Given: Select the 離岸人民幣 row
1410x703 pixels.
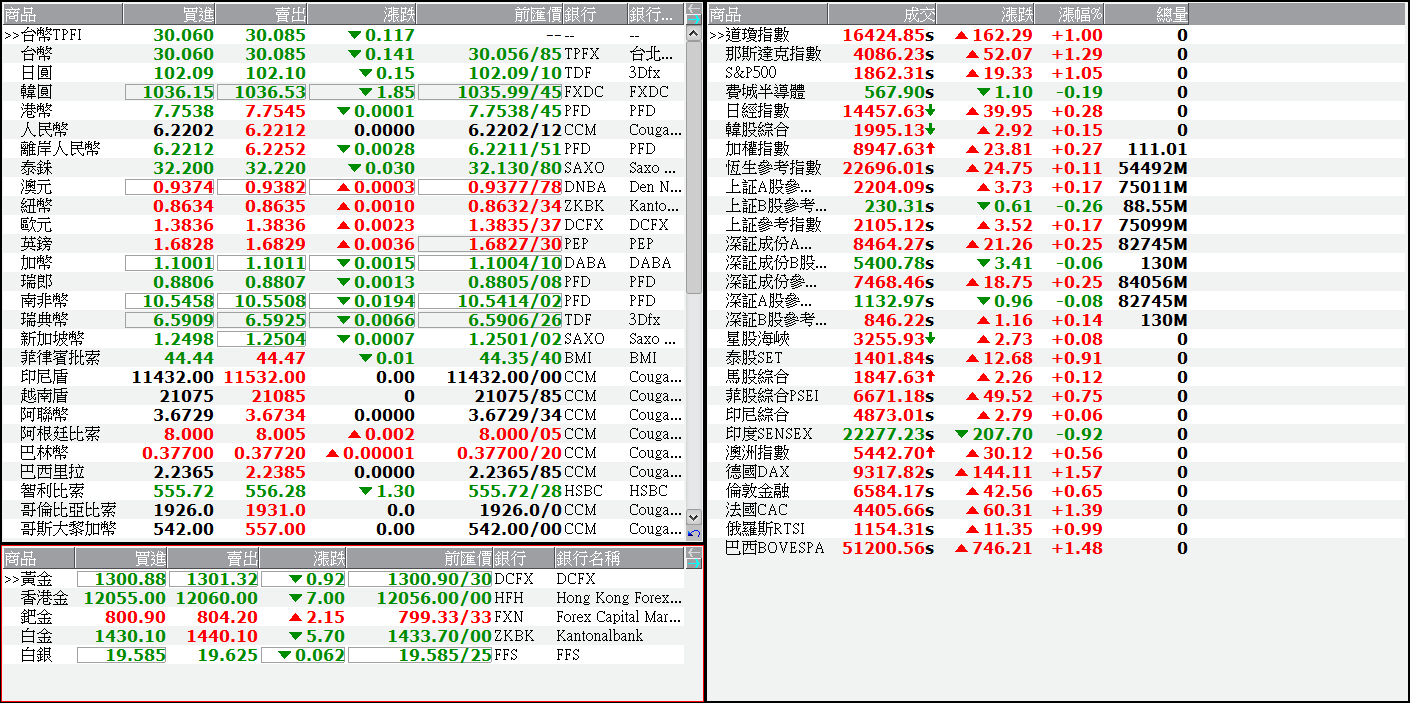Looking at the screenshot, I should coord(343,149).
